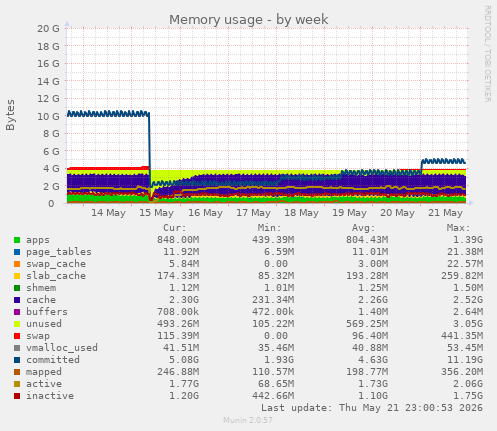
Task: Click the committed current value 5.08G
Action: [184, 360]
